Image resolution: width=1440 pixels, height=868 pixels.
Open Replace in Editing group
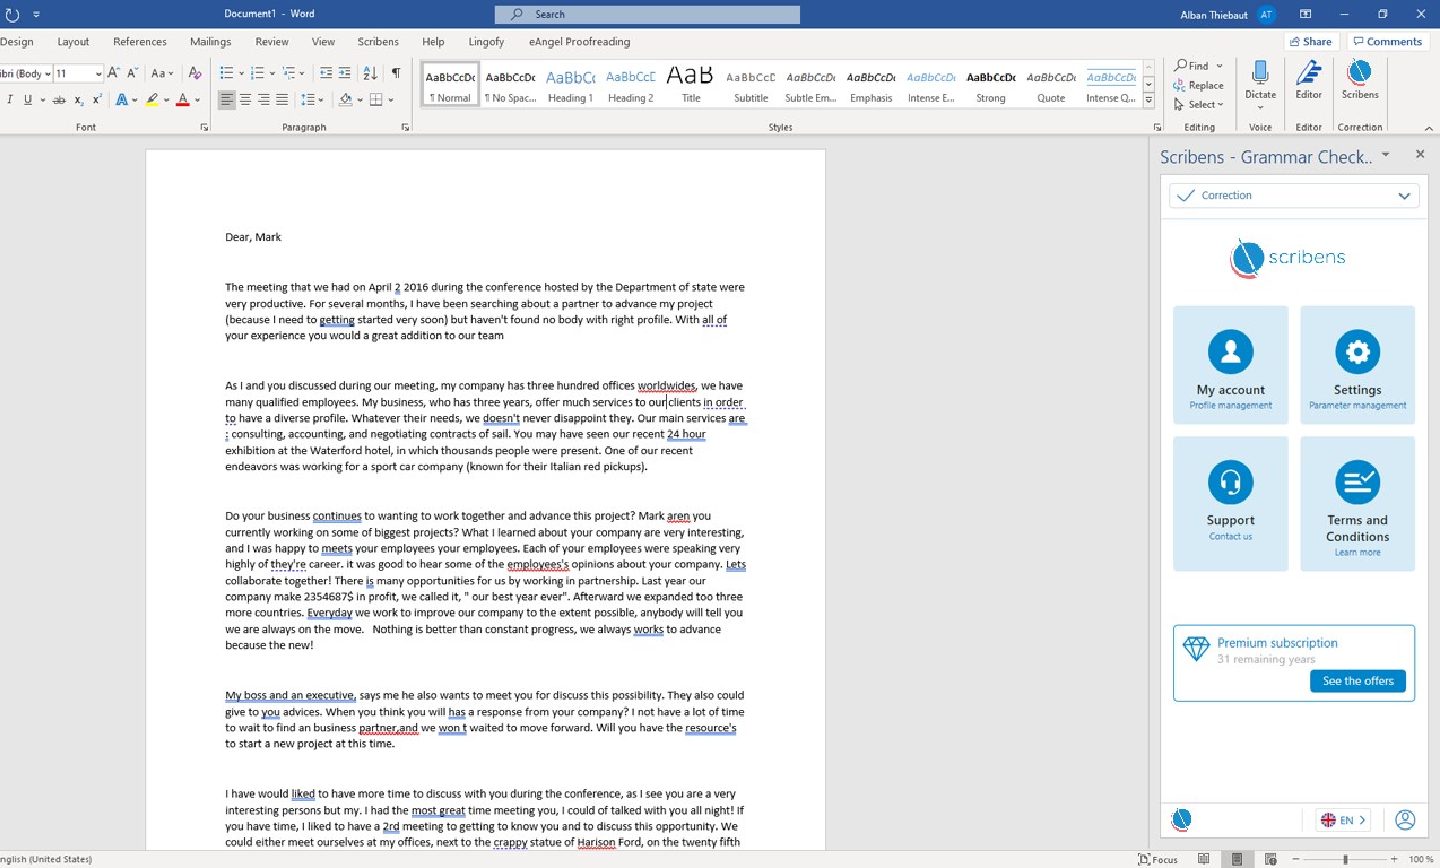(1198, 85)
